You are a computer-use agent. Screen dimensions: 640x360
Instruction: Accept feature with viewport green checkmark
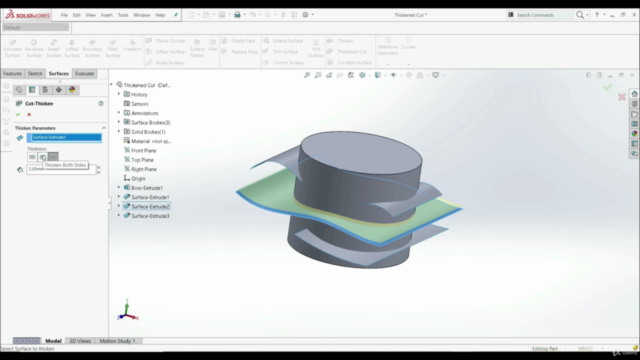pos(607,87)
